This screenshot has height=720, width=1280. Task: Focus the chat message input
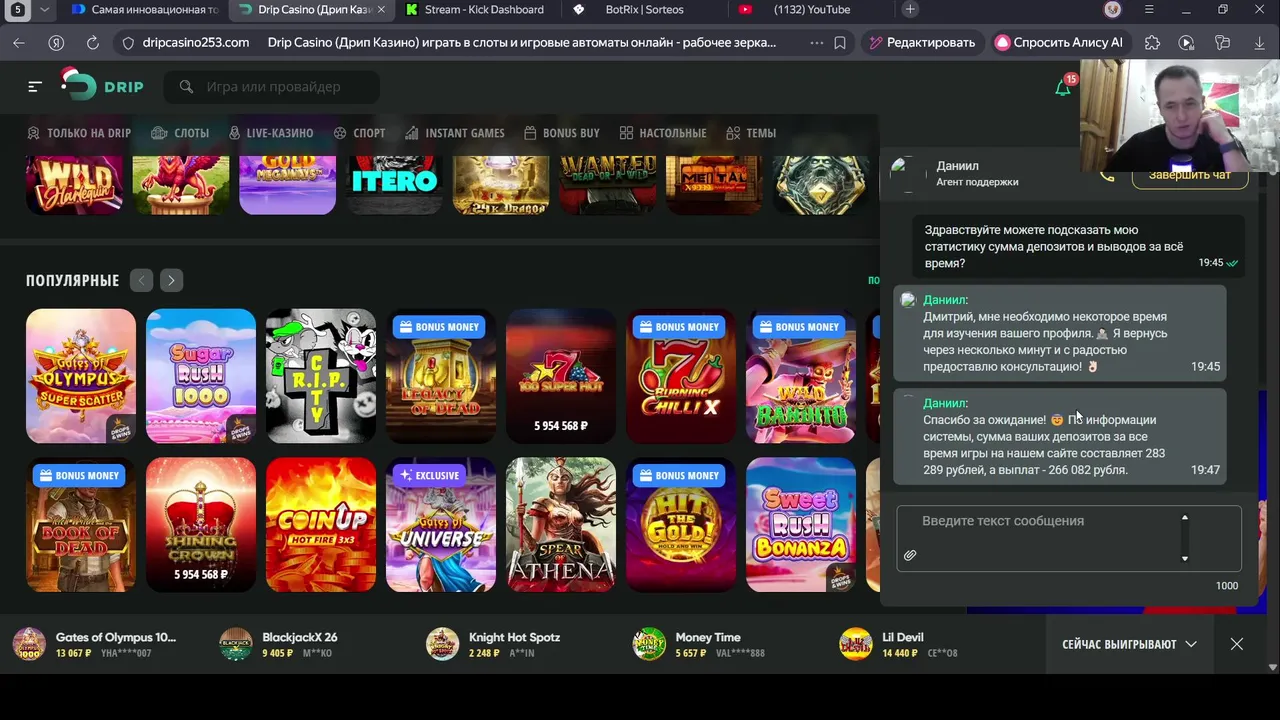coord(1069,538)
